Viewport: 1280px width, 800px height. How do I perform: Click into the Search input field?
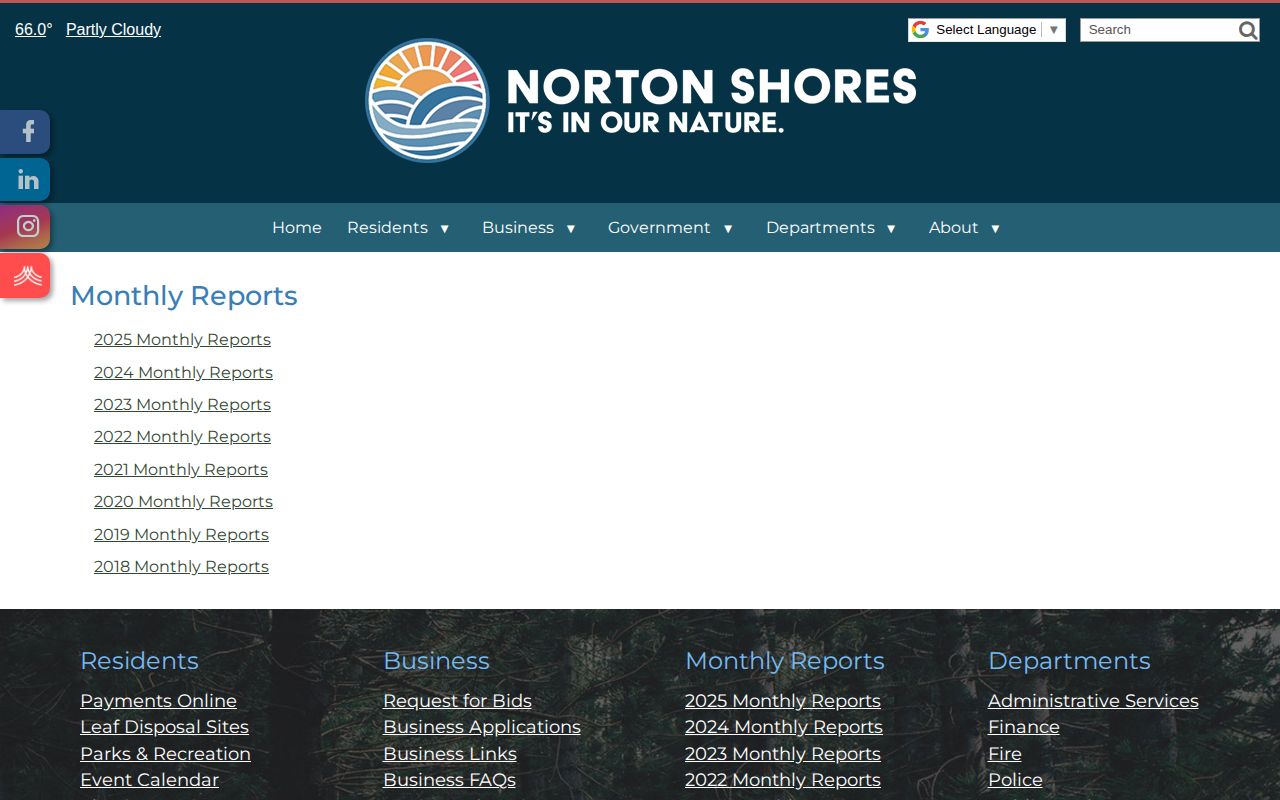click(1160, 30)
